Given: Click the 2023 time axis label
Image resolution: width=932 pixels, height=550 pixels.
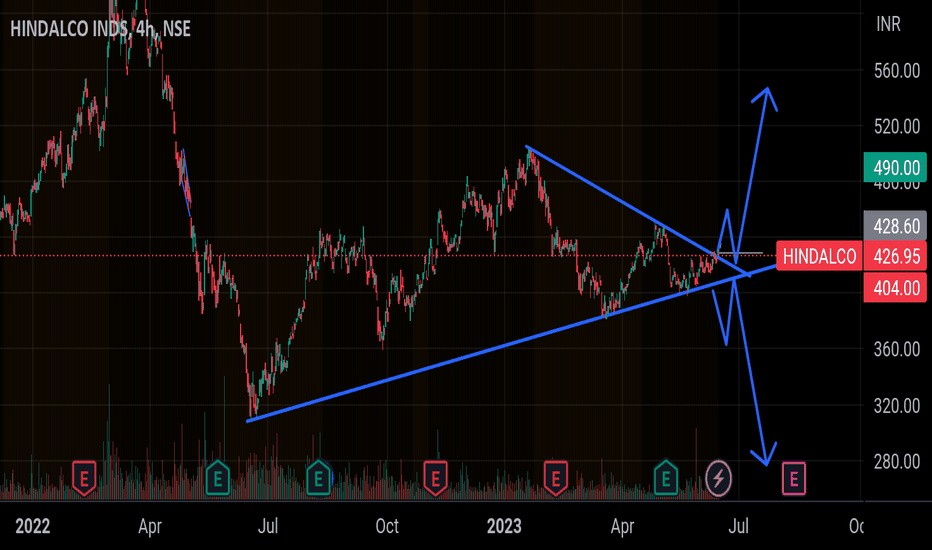Looking at the screenshot, I should 504,526.
